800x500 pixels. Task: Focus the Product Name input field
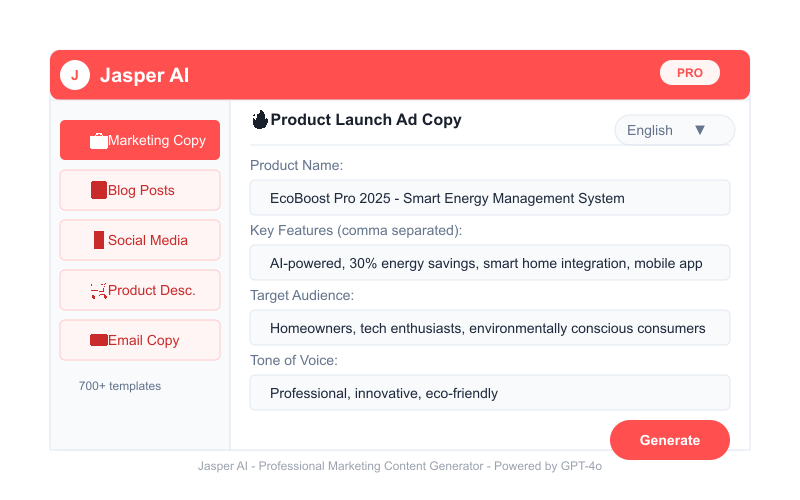(x=490, y=198)
